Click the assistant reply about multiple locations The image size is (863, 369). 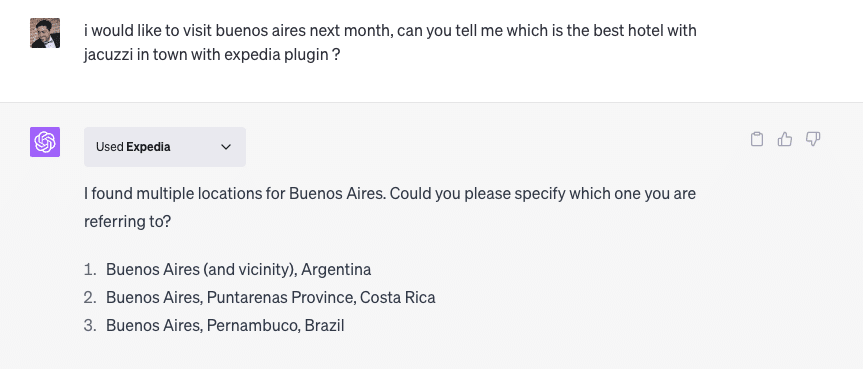(390, 208)
